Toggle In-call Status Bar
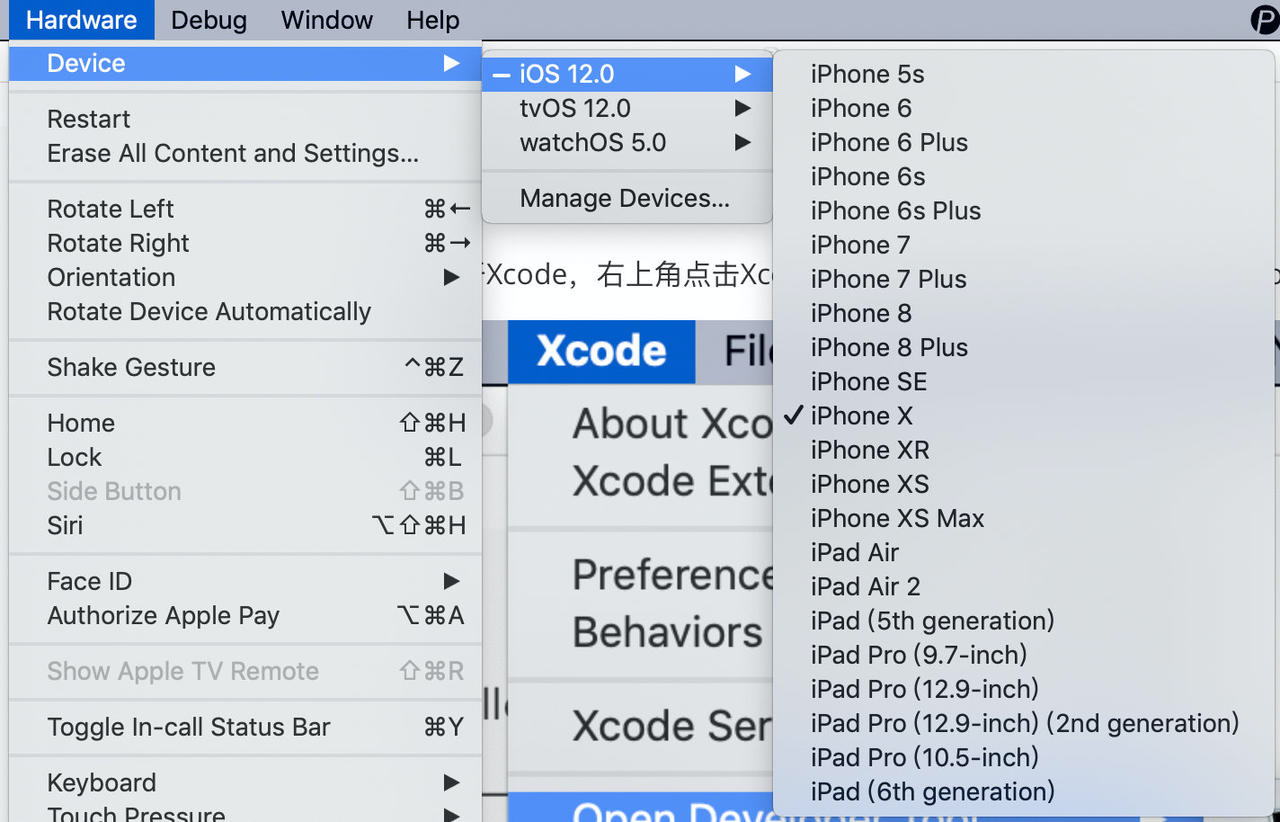This screenshot has height=822, width=1280. [x=245, y=727]
